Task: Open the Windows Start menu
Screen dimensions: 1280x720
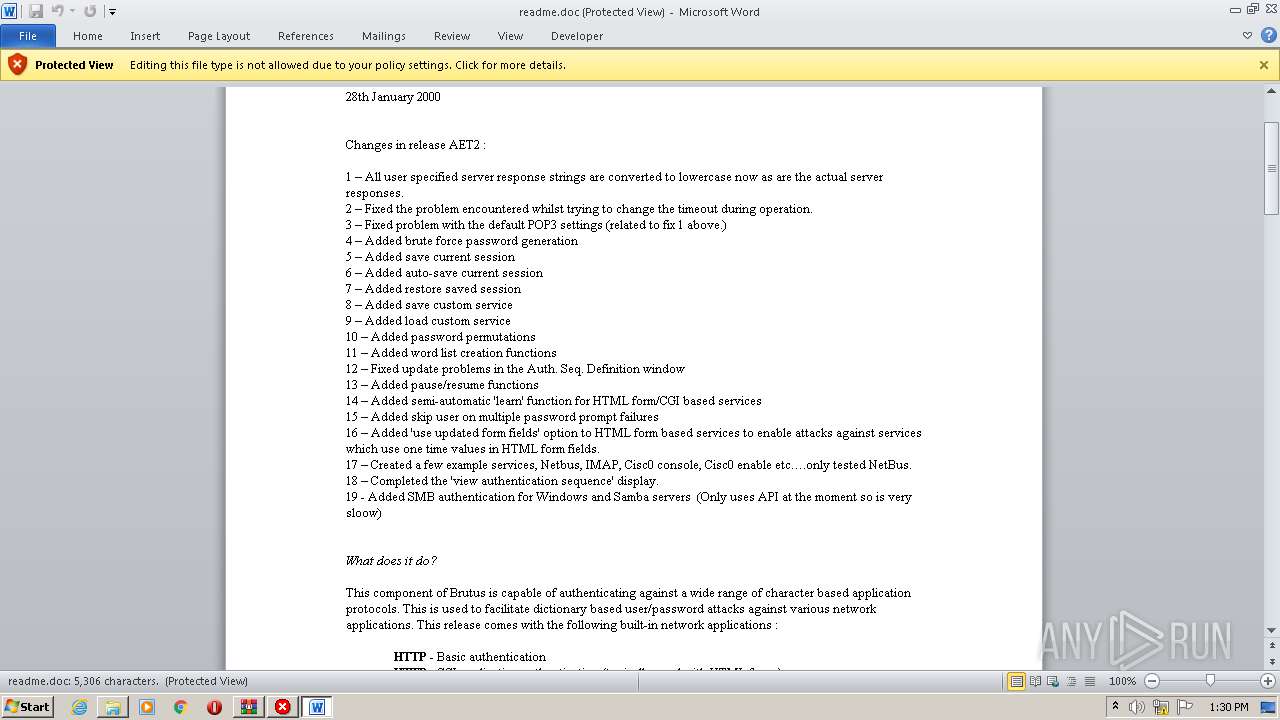Action: tap(28, 706)
